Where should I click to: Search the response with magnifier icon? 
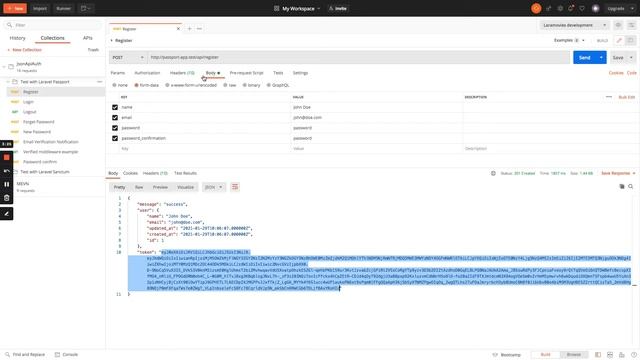pyautogui.click(x=631, y=187)
